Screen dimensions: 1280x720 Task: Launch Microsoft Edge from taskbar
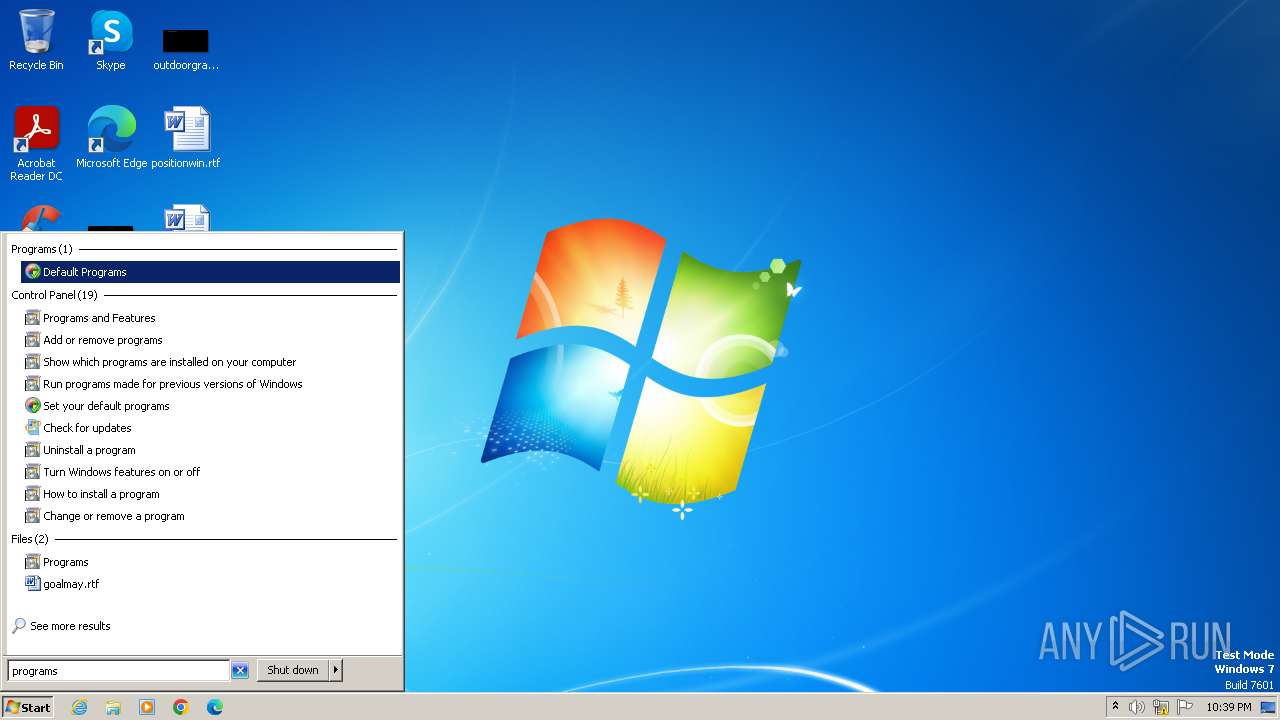[x=215, y=707]
